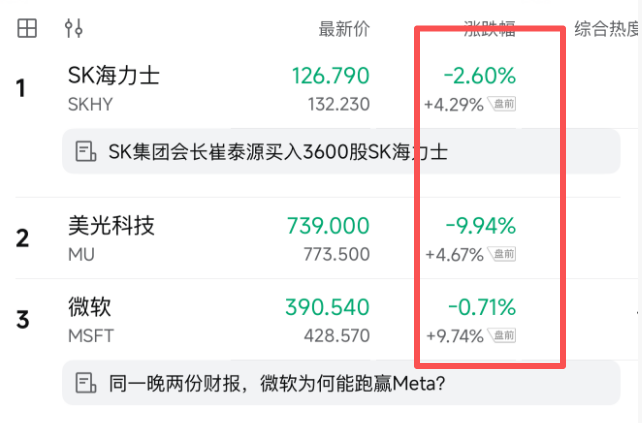
Task: Tap the 盘前 badge in 微软 row
Action: (x=502, y=336)
